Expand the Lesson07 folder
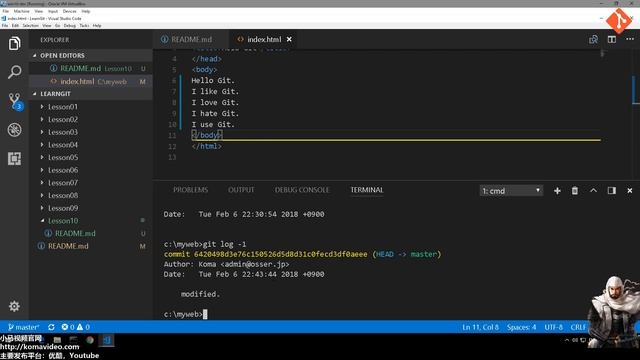This screenshot has width=640, height=360. [62, 183]
